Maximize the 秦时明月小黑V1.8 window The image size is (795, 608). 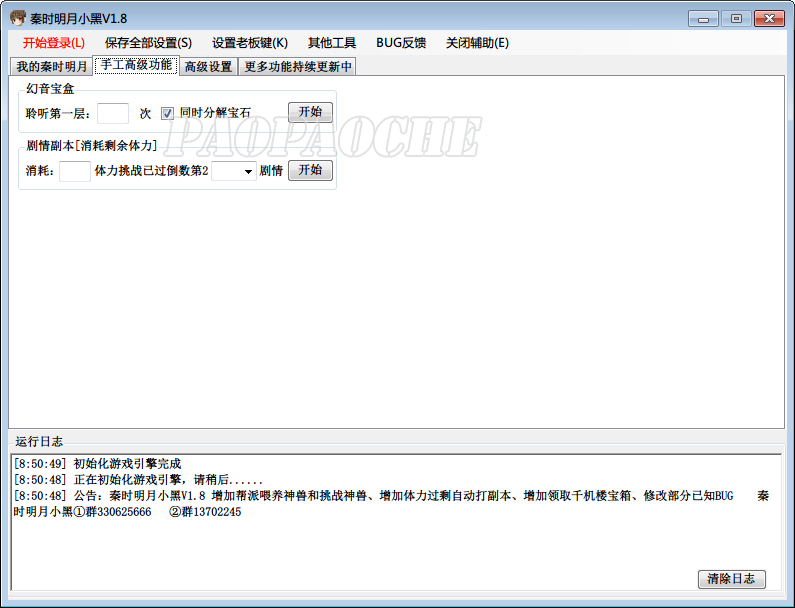736,19
